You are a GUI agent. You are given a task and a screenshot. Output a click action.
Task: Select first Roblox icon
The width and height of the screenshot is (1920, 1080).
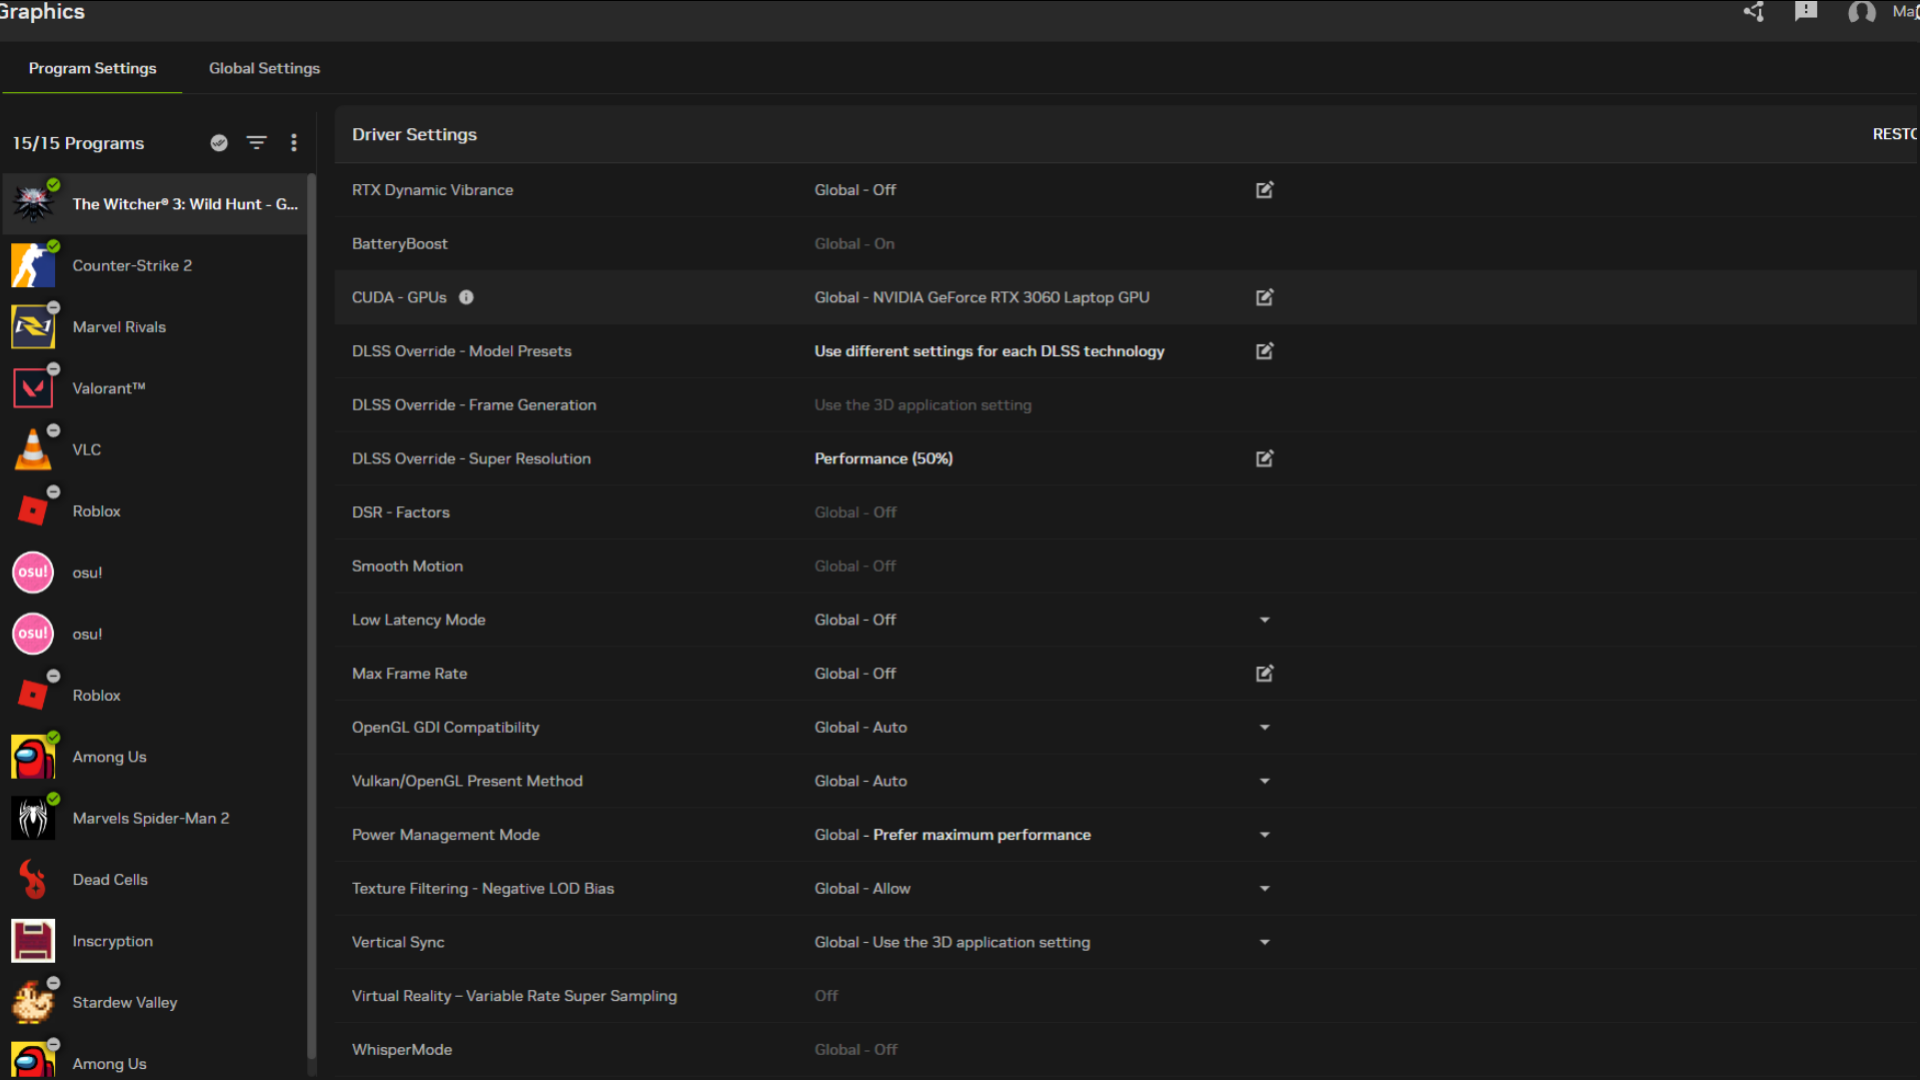tap(33, 511)
